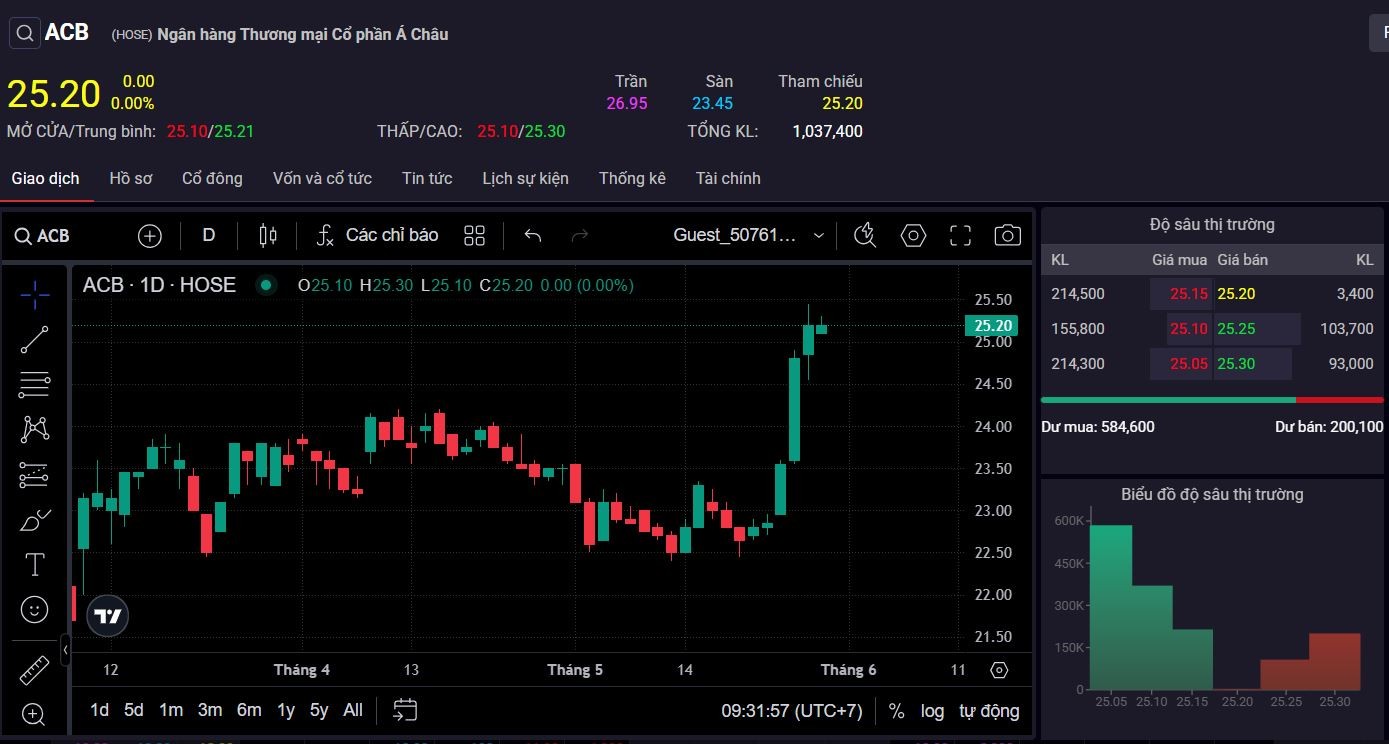Click the bid price 25.10 in market depth
The image size is (1389, 744).
1189,329
